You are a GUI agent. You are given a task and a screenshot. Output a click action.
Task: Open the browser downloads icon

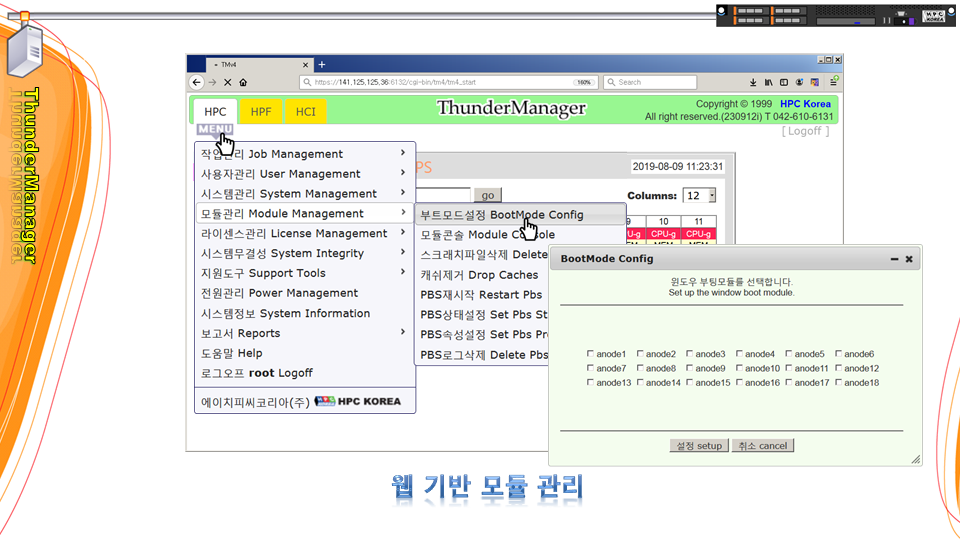[753, 82]
